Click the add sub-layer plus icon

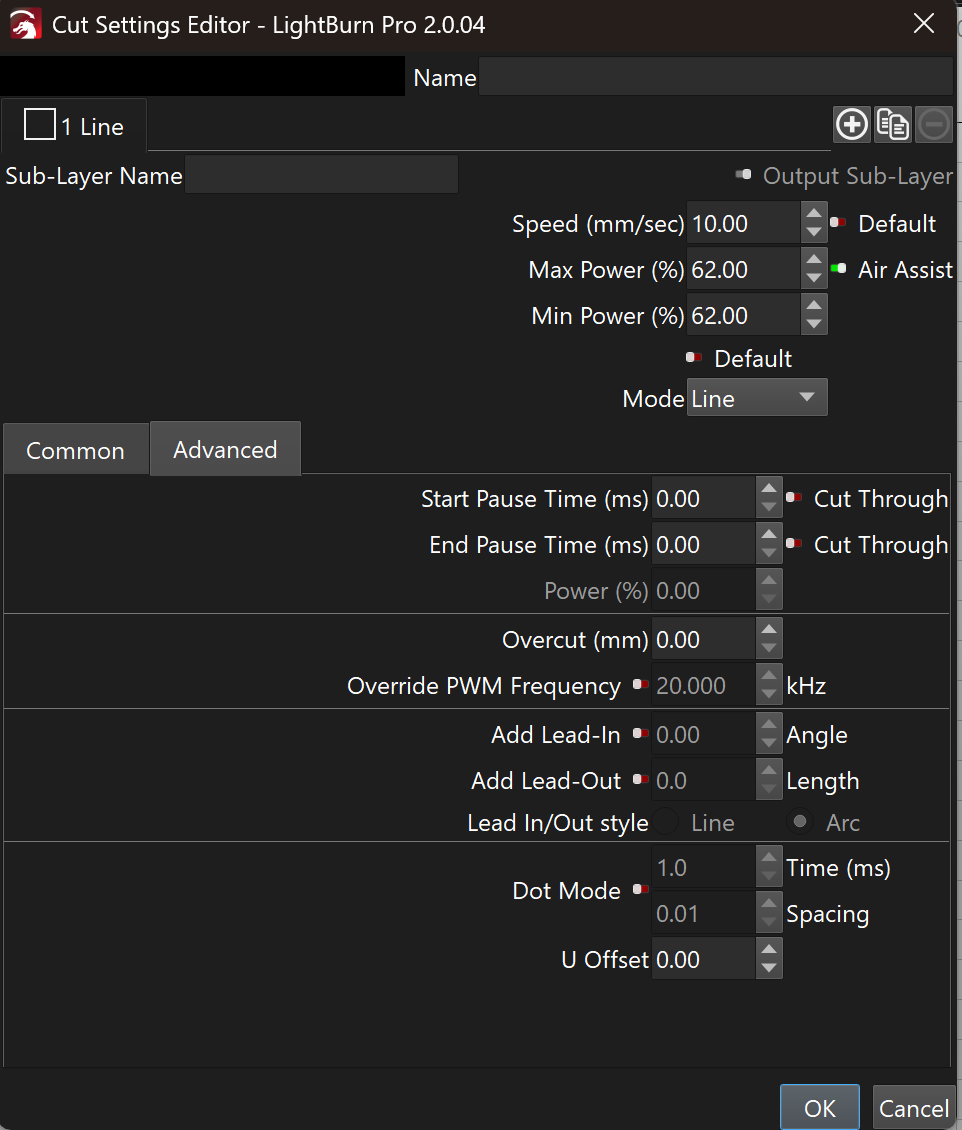[851, 124]
